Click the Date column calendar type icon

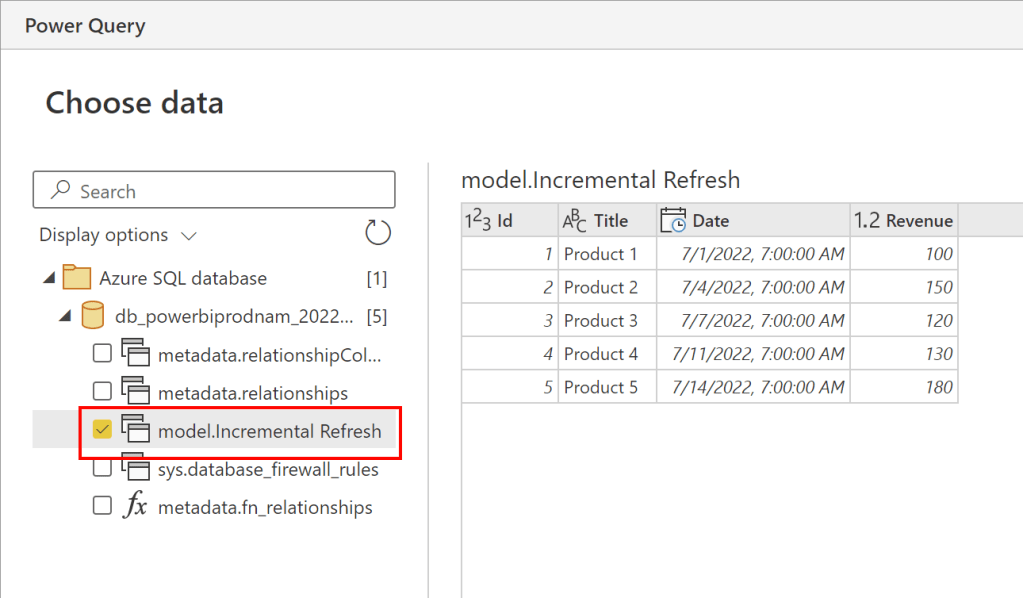click(673, 221)
